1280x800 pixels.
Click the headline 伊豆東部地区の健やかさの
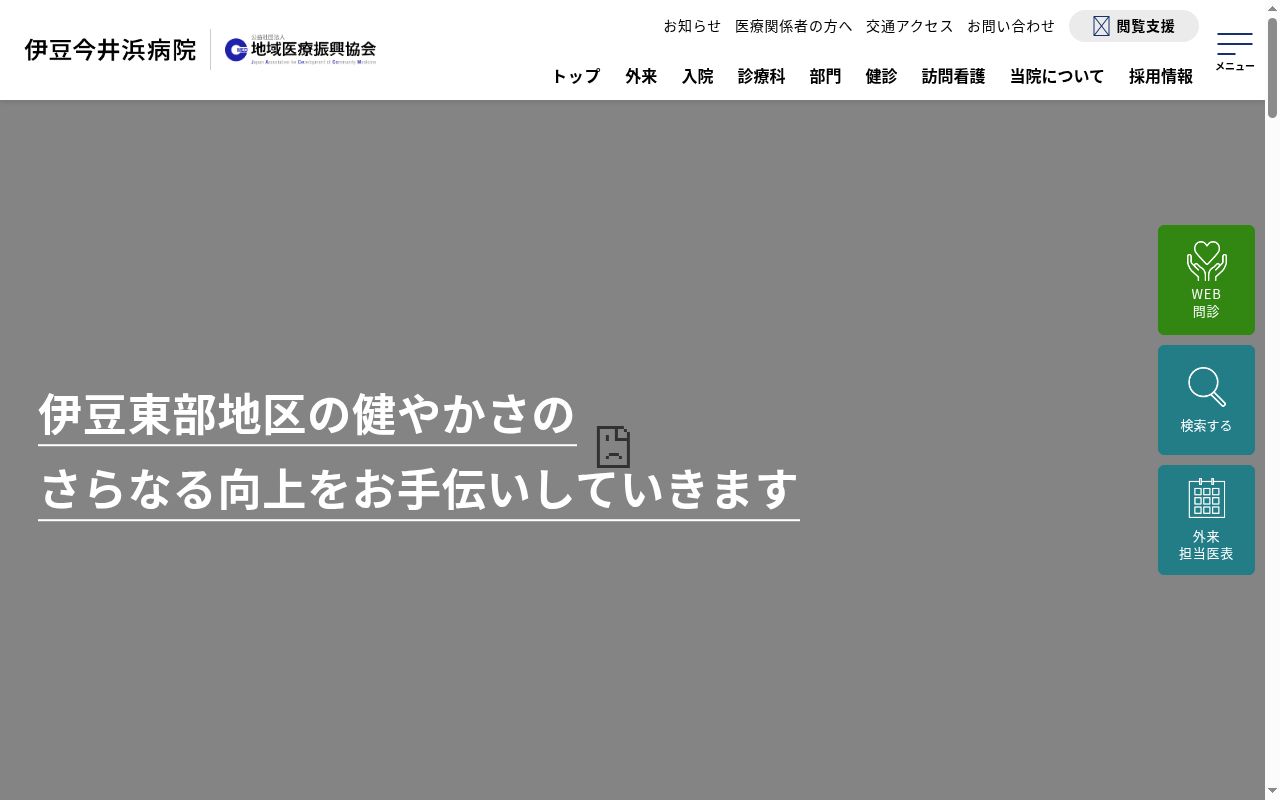307,415
